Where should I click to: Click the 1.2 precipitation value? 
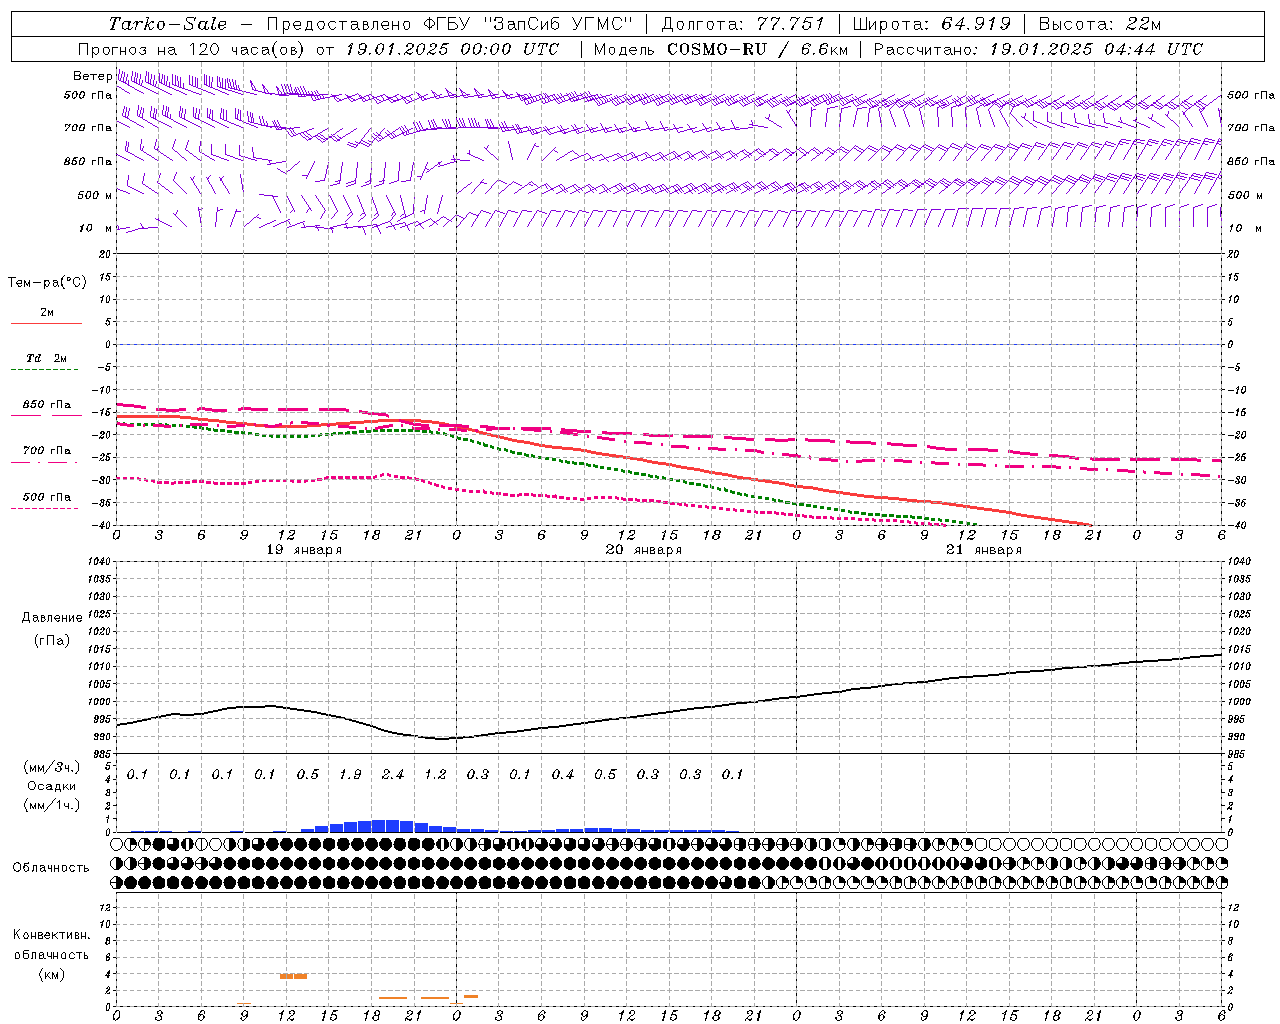pyautogui.click(x=435, y=775)
